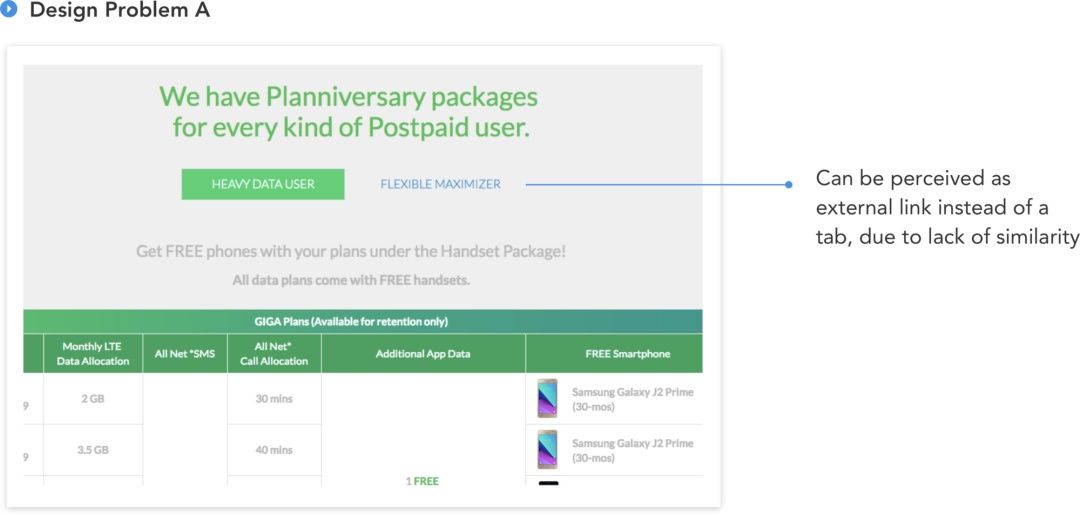The image size is (1080, 515).
Task: Click the GIGA Plans table header banner
Action: [x=363, y=322]
